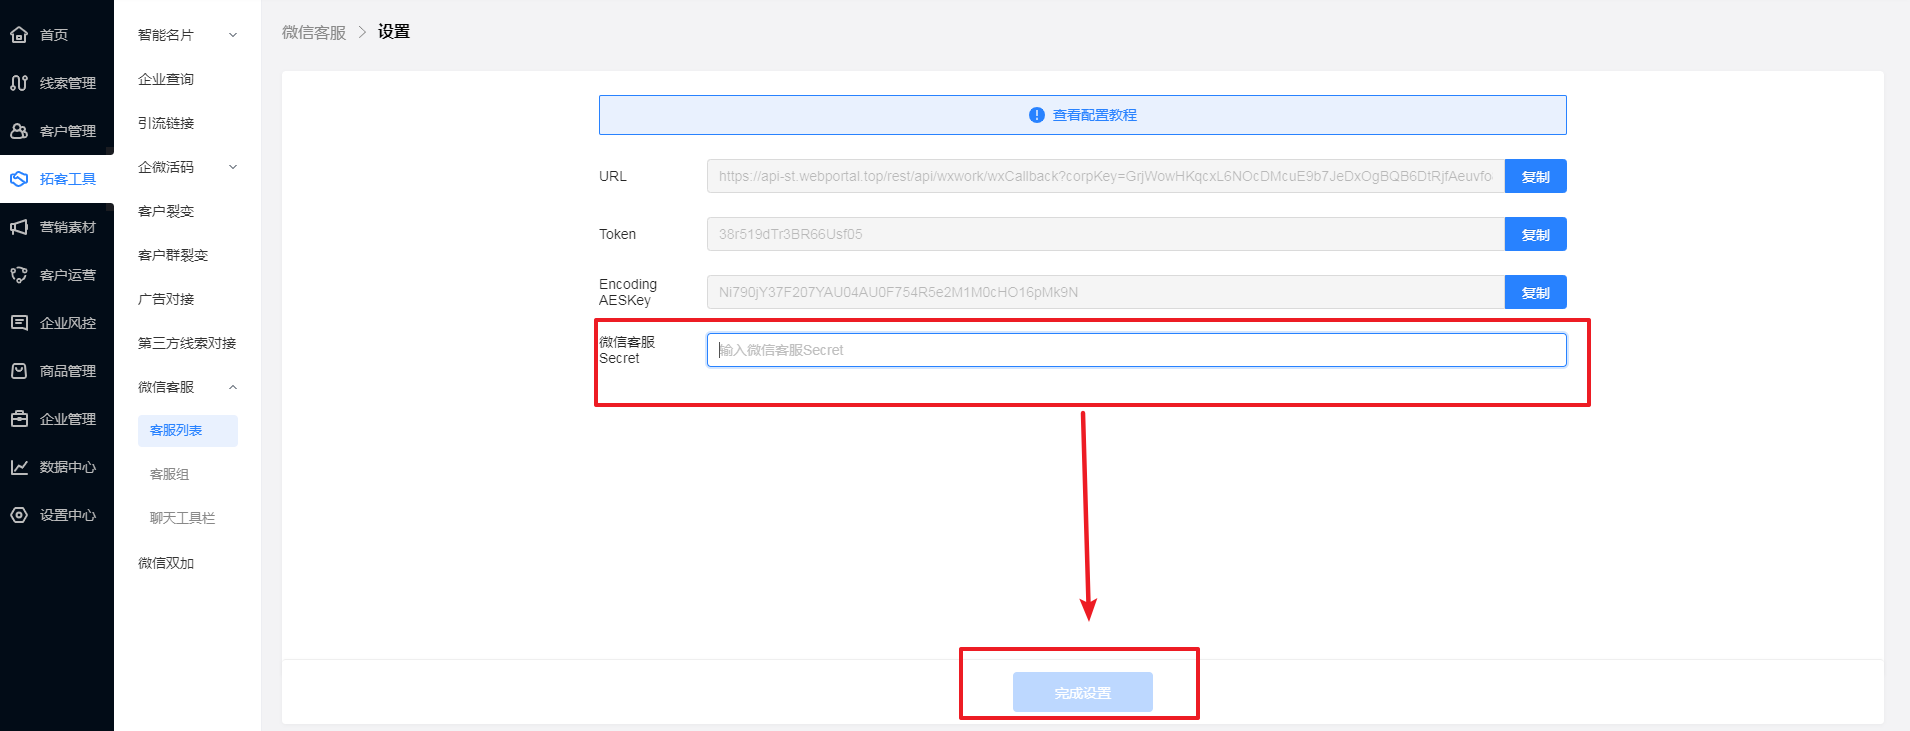The height and width of the screenshot is (731, 1910).
Task: Select 引流链接 in the submenu
Action: click(166, 123)
